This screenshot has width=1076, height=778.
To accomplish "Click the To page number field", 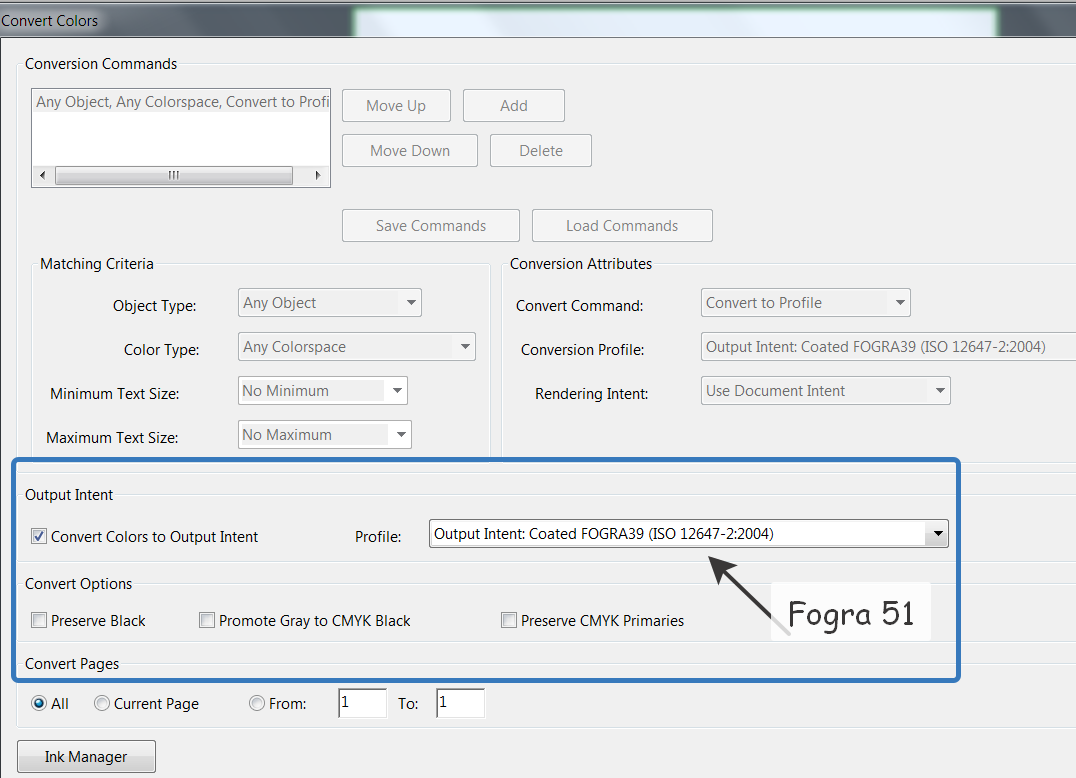I will pos(460,703).
